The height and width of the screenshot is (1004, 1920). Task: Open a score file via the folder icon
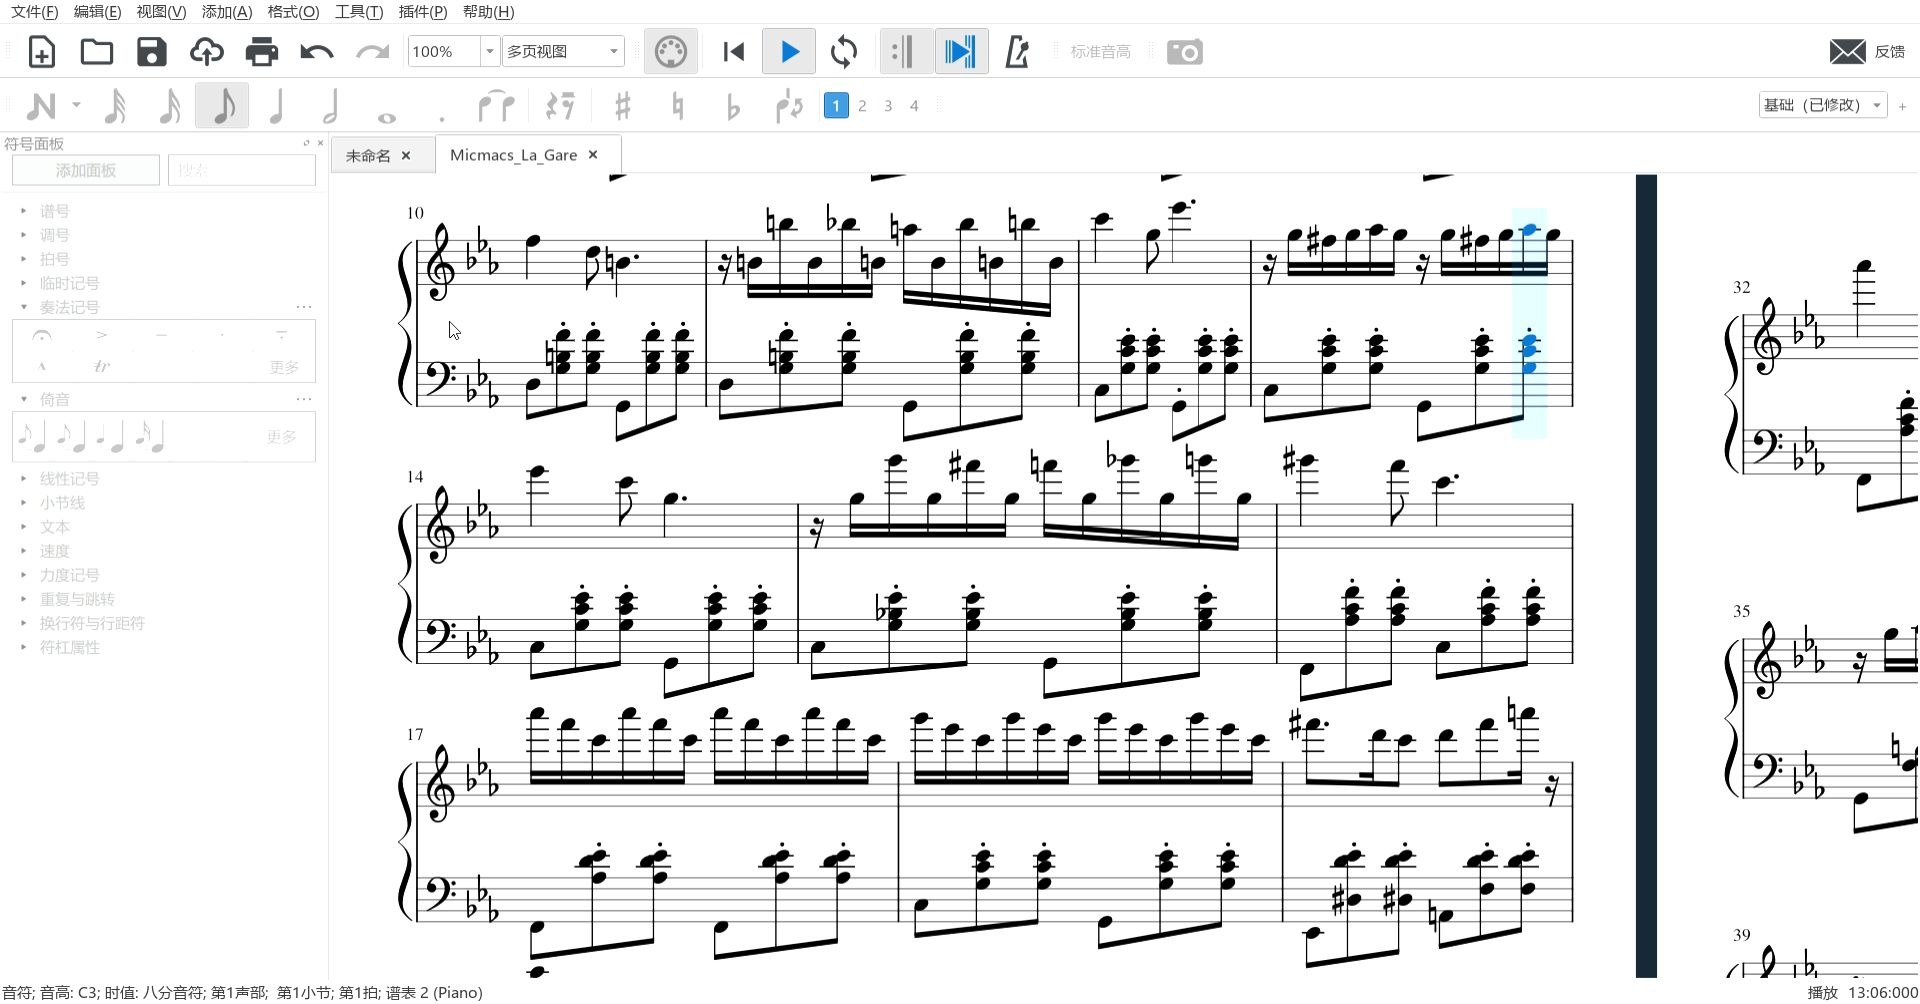pos(97,52)
